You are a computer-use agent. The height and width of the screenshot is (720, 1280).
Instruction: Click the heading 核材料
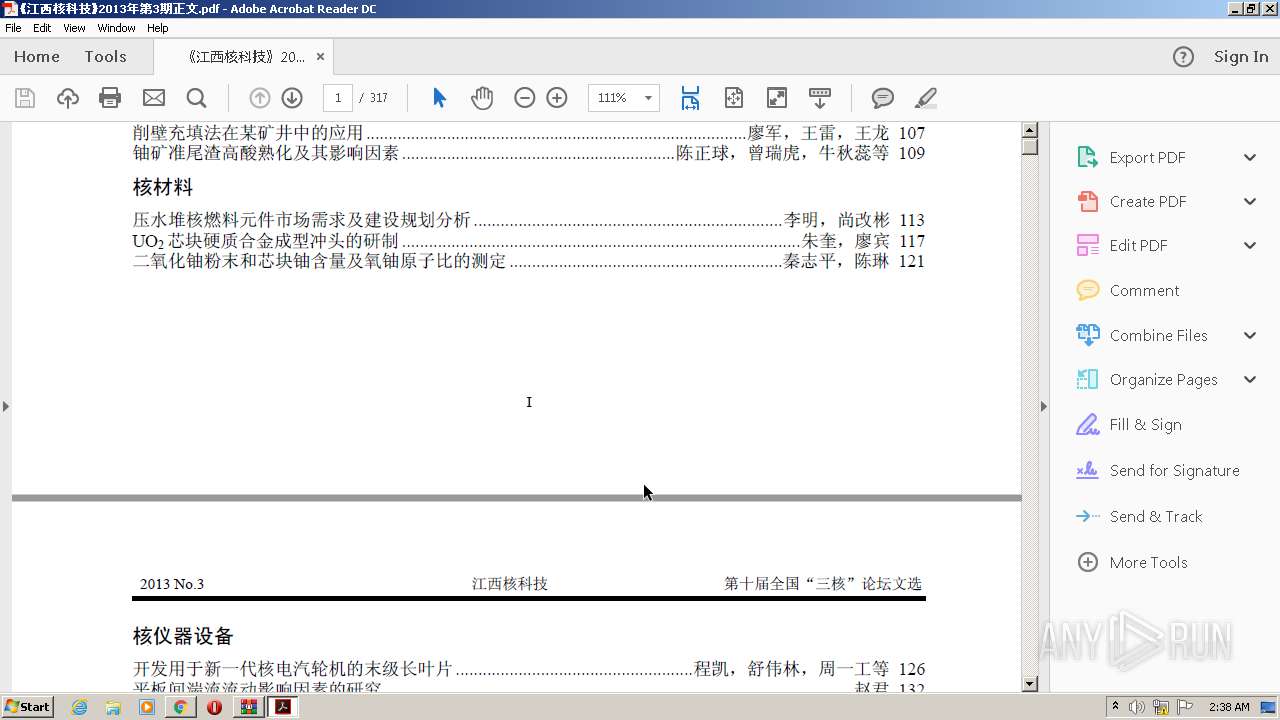[x=163, y=187]
